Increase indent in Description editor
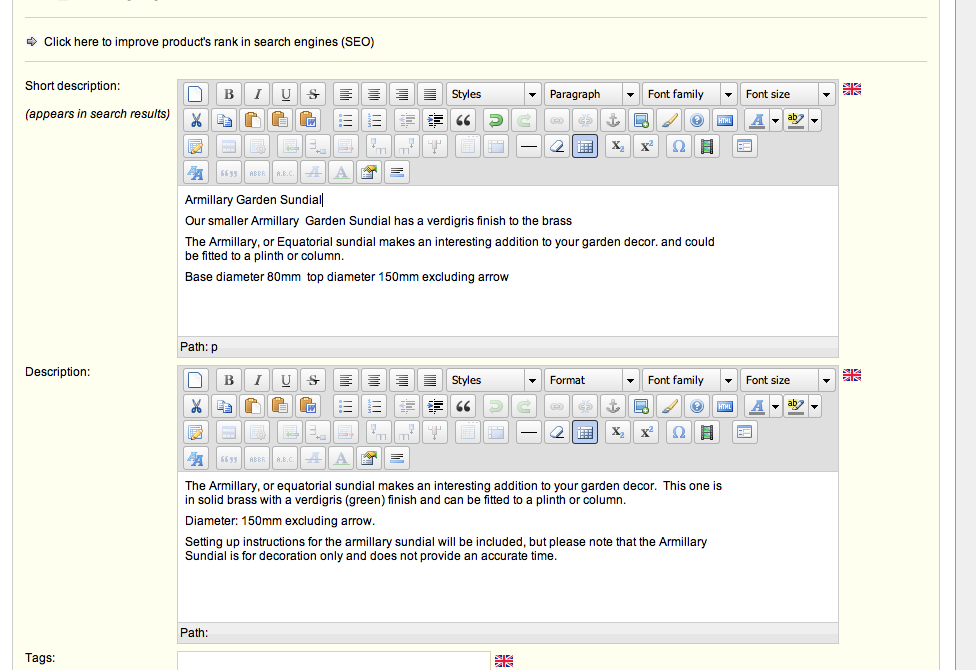The image size is (976, 670). [435, 406]
